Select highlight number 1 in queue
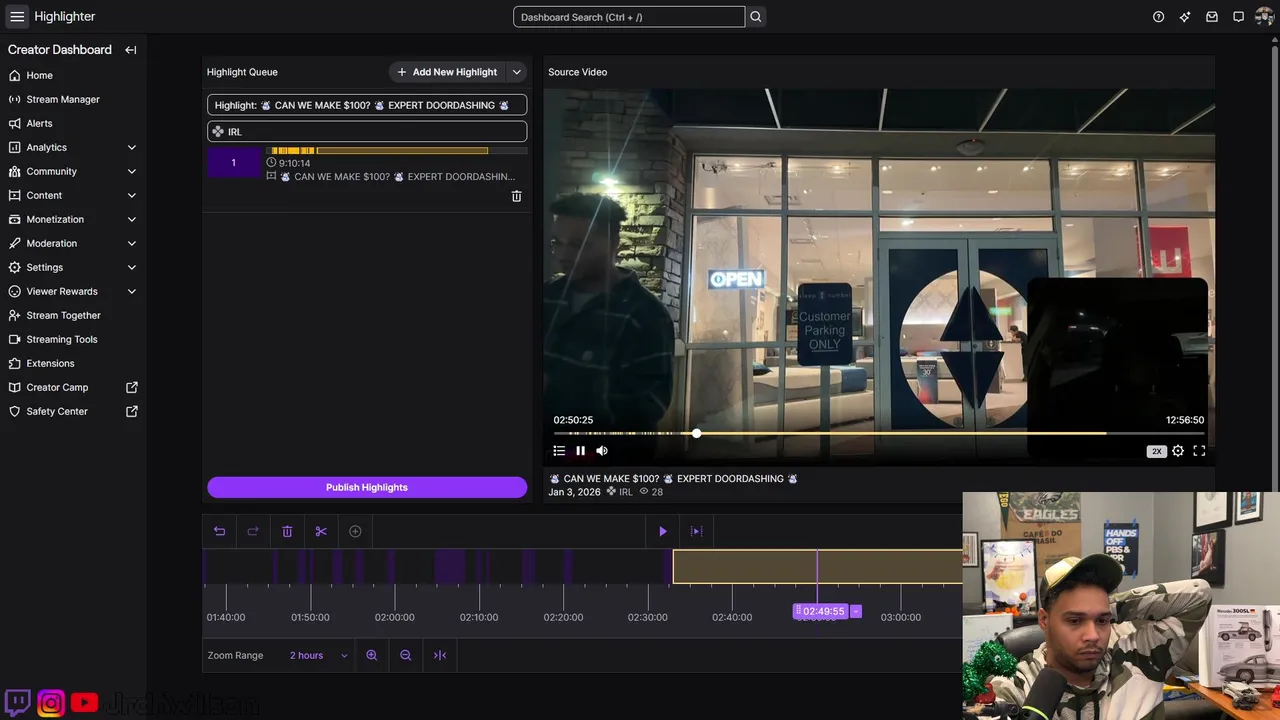 (x=234, y=163)
